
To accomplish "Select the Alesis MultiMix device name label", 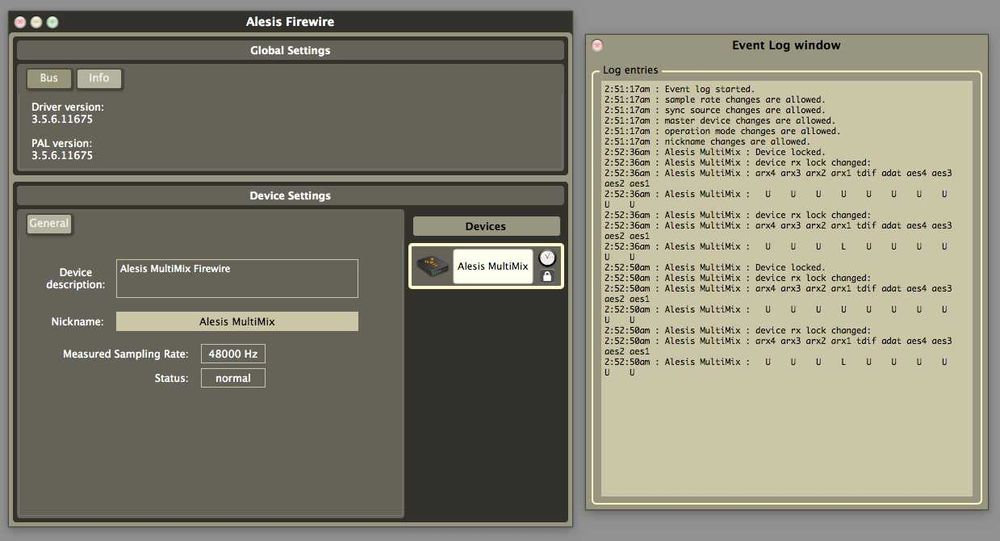I will coord(492,266).
